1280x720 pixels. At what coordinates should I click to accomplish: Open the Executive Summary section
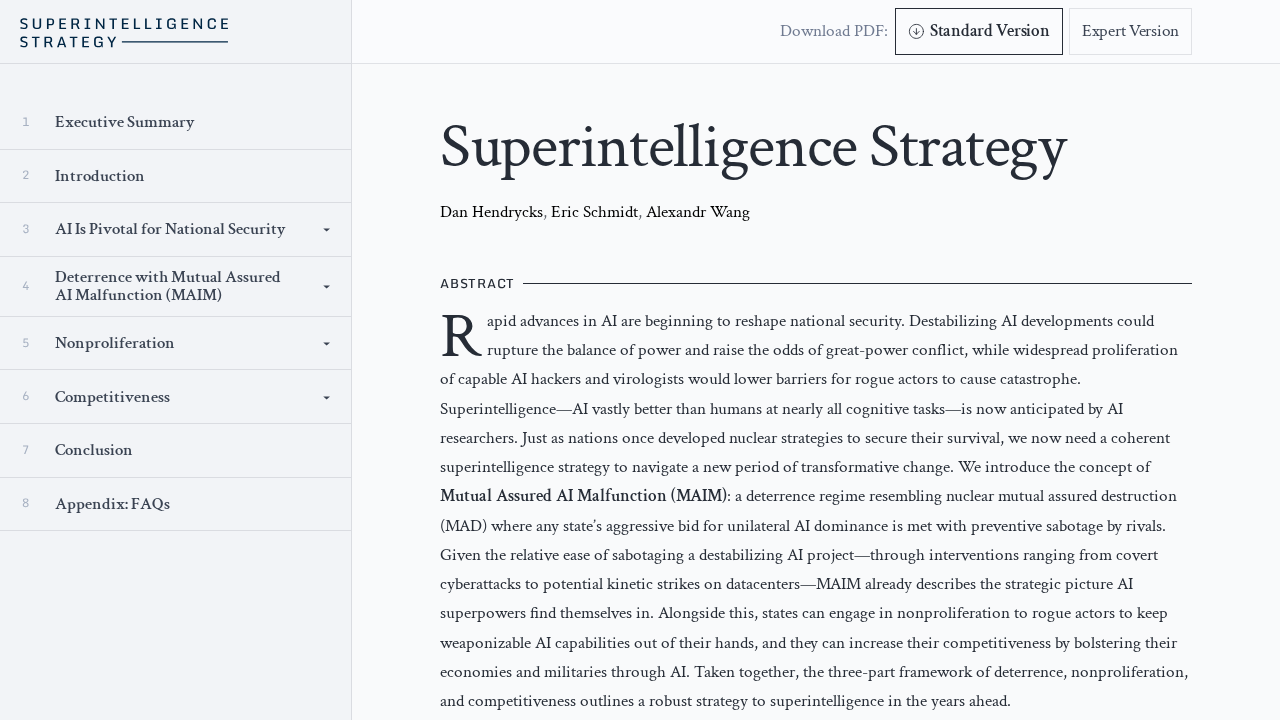click(x=124, y=122)
